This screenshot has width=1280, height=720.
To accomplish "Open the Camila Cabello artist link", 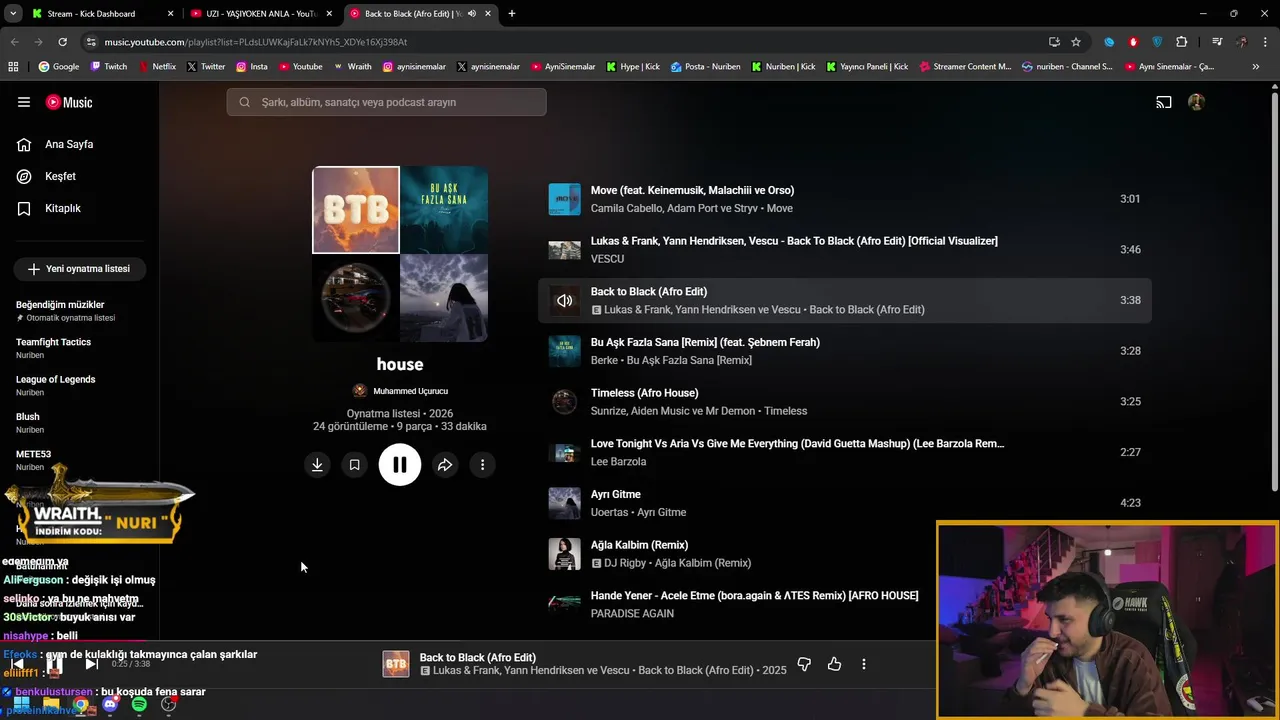I will pyautogui.click(x=626, y=208).
